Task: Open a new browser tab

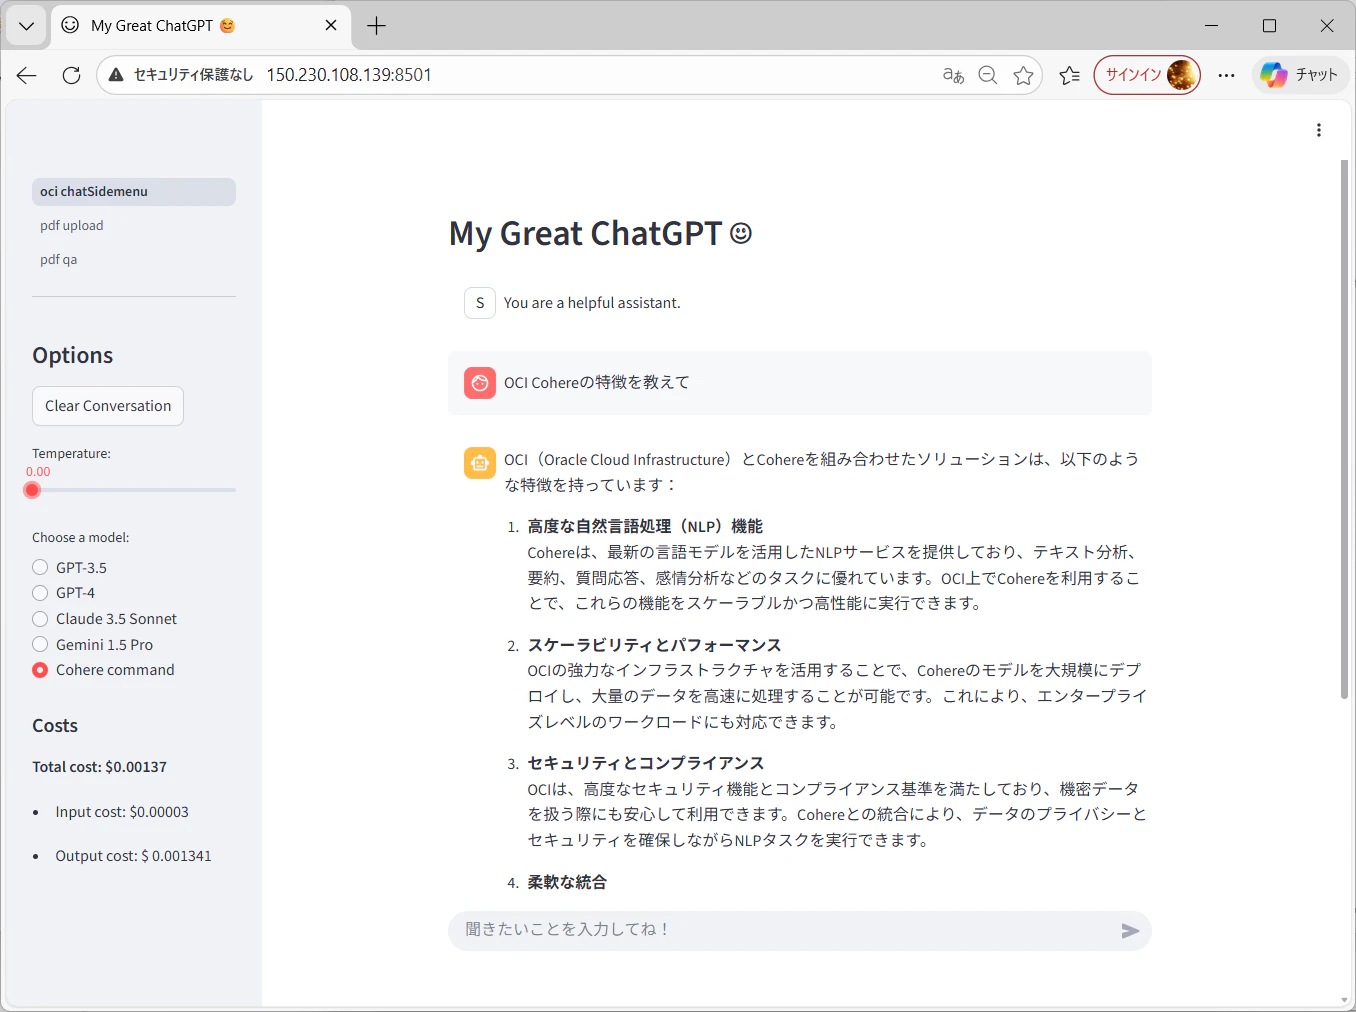Action: coord(376,26)
